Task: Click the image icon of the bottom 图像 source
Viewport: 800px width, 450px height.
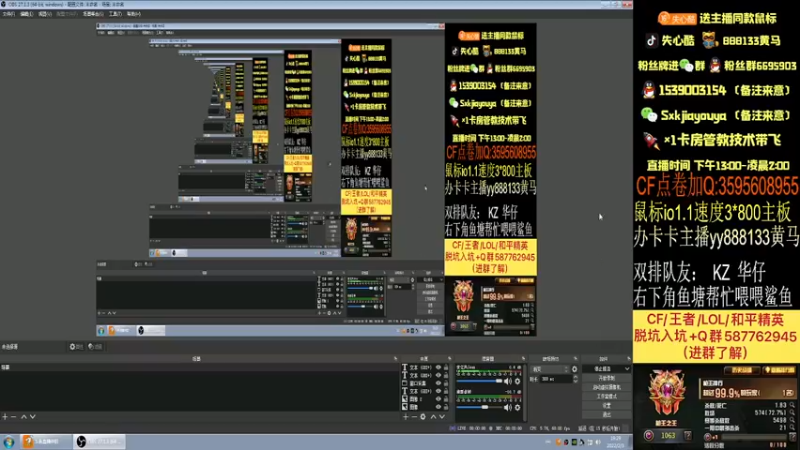Action: click(405, 407)
